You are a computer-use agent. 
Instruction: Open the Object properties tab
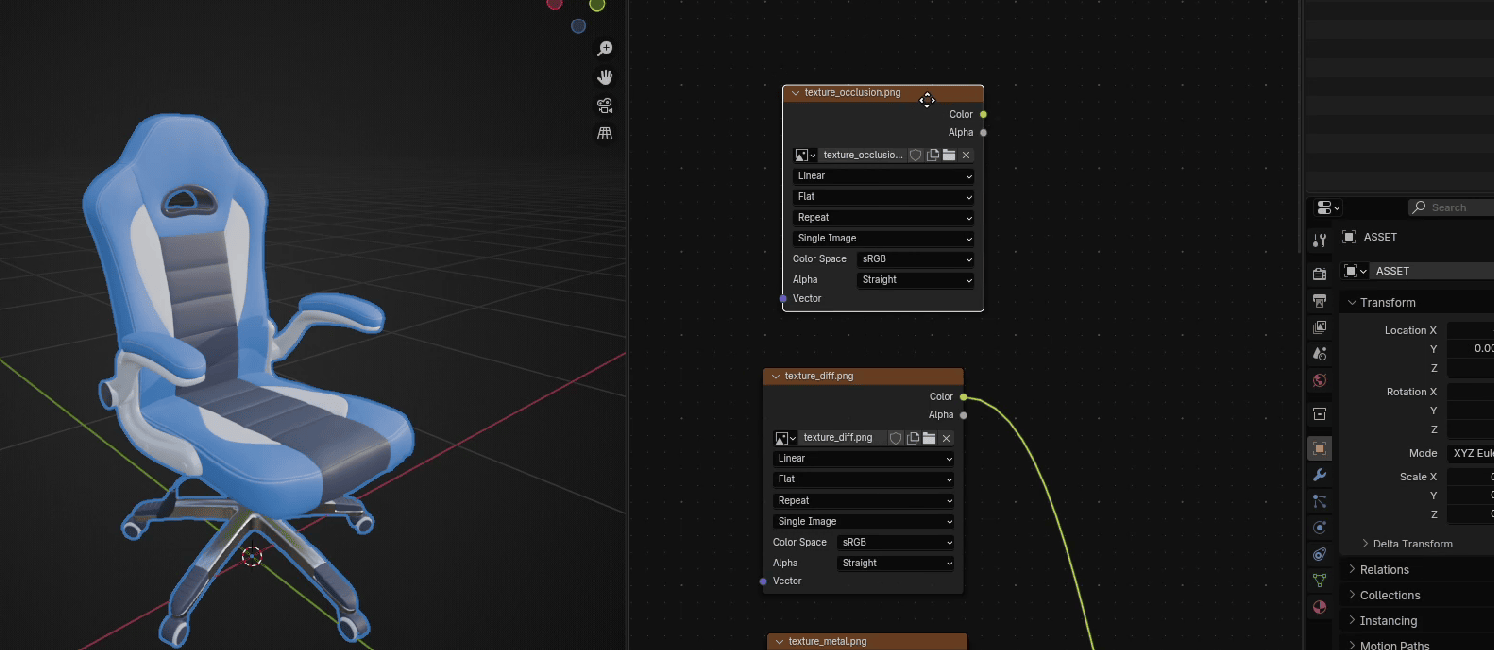tap(1319, 449)
